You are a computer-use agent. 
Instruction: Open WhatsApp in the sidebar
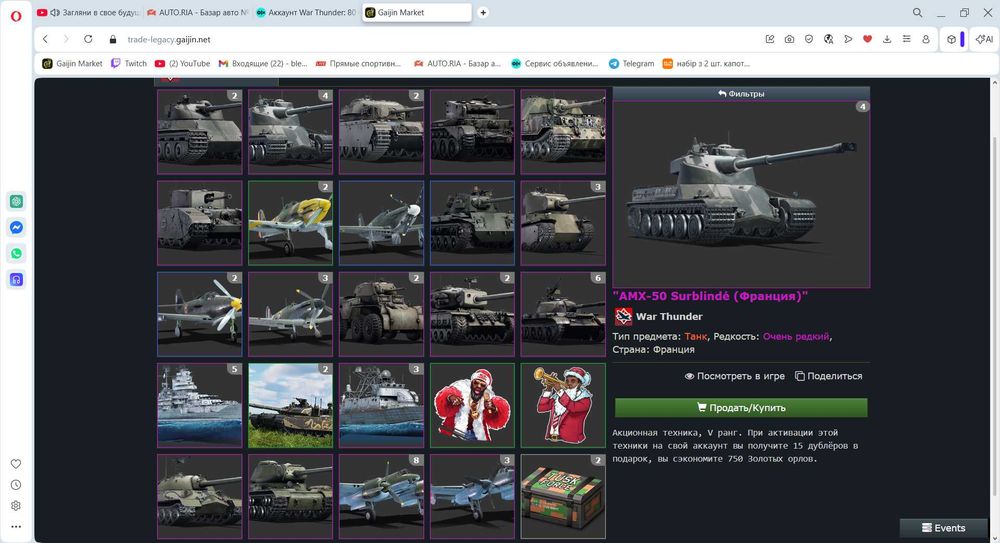tap(17, 254)
